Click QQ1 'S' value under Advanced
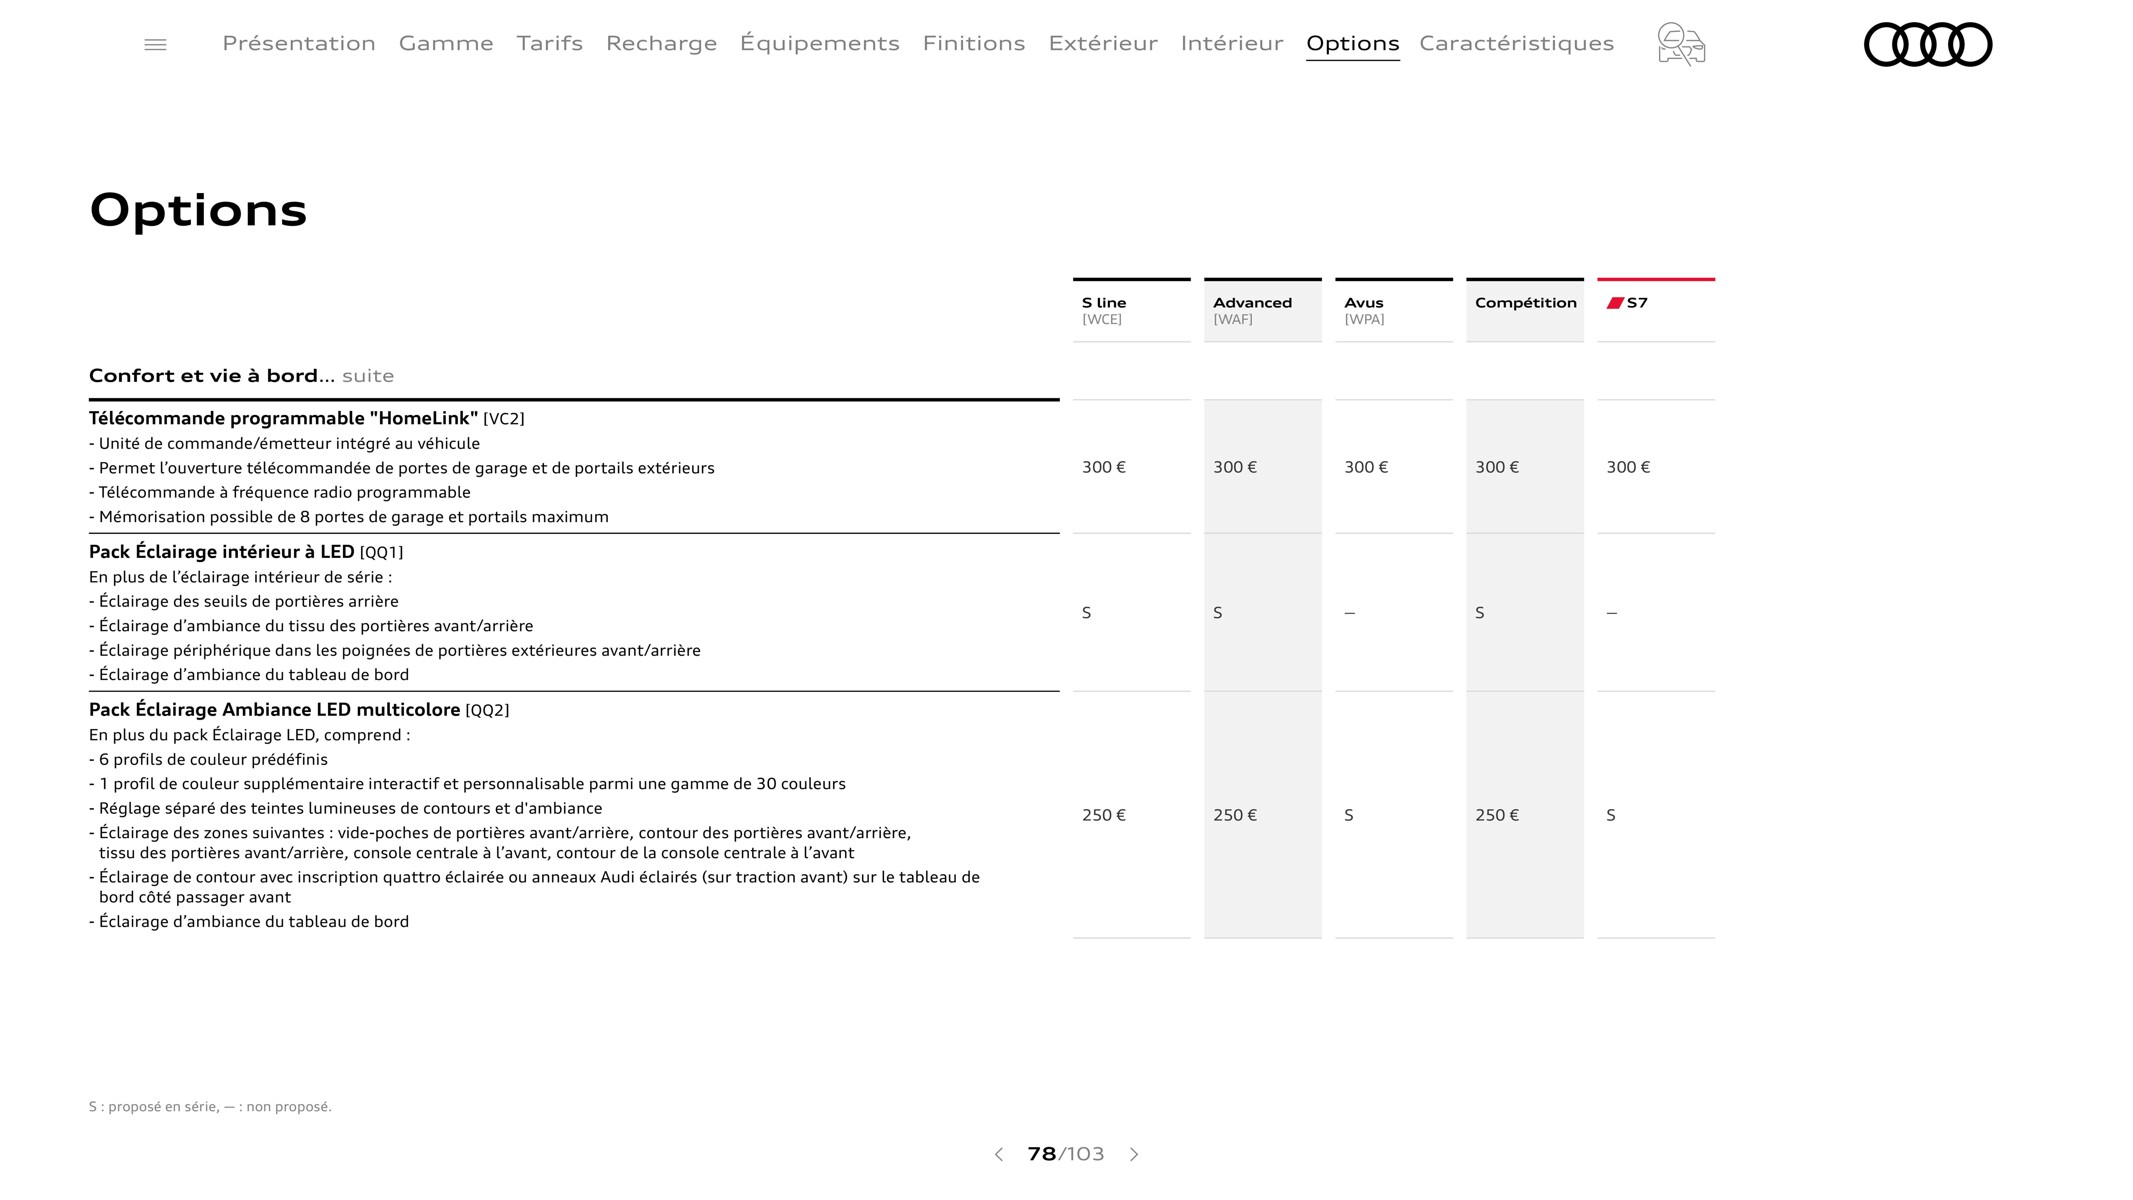2133x1200 pixels. pos(1218,613)
